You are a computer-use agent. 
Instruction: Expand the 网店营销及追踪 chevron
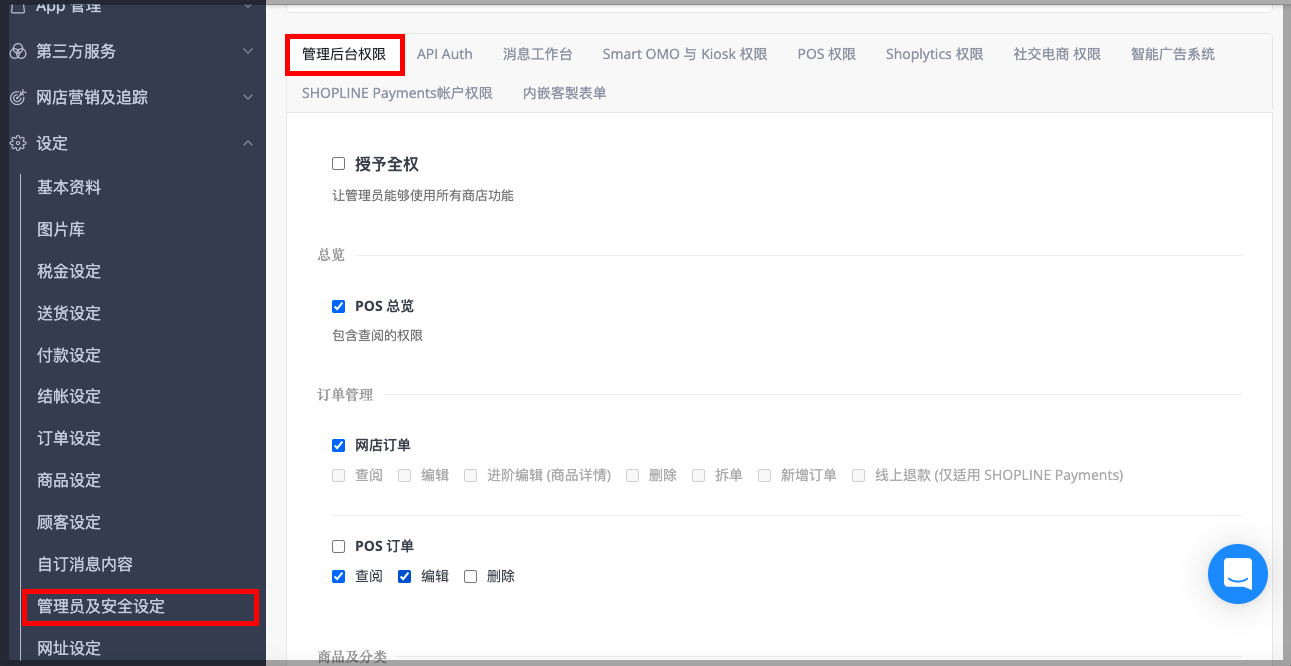coord(248,97)
